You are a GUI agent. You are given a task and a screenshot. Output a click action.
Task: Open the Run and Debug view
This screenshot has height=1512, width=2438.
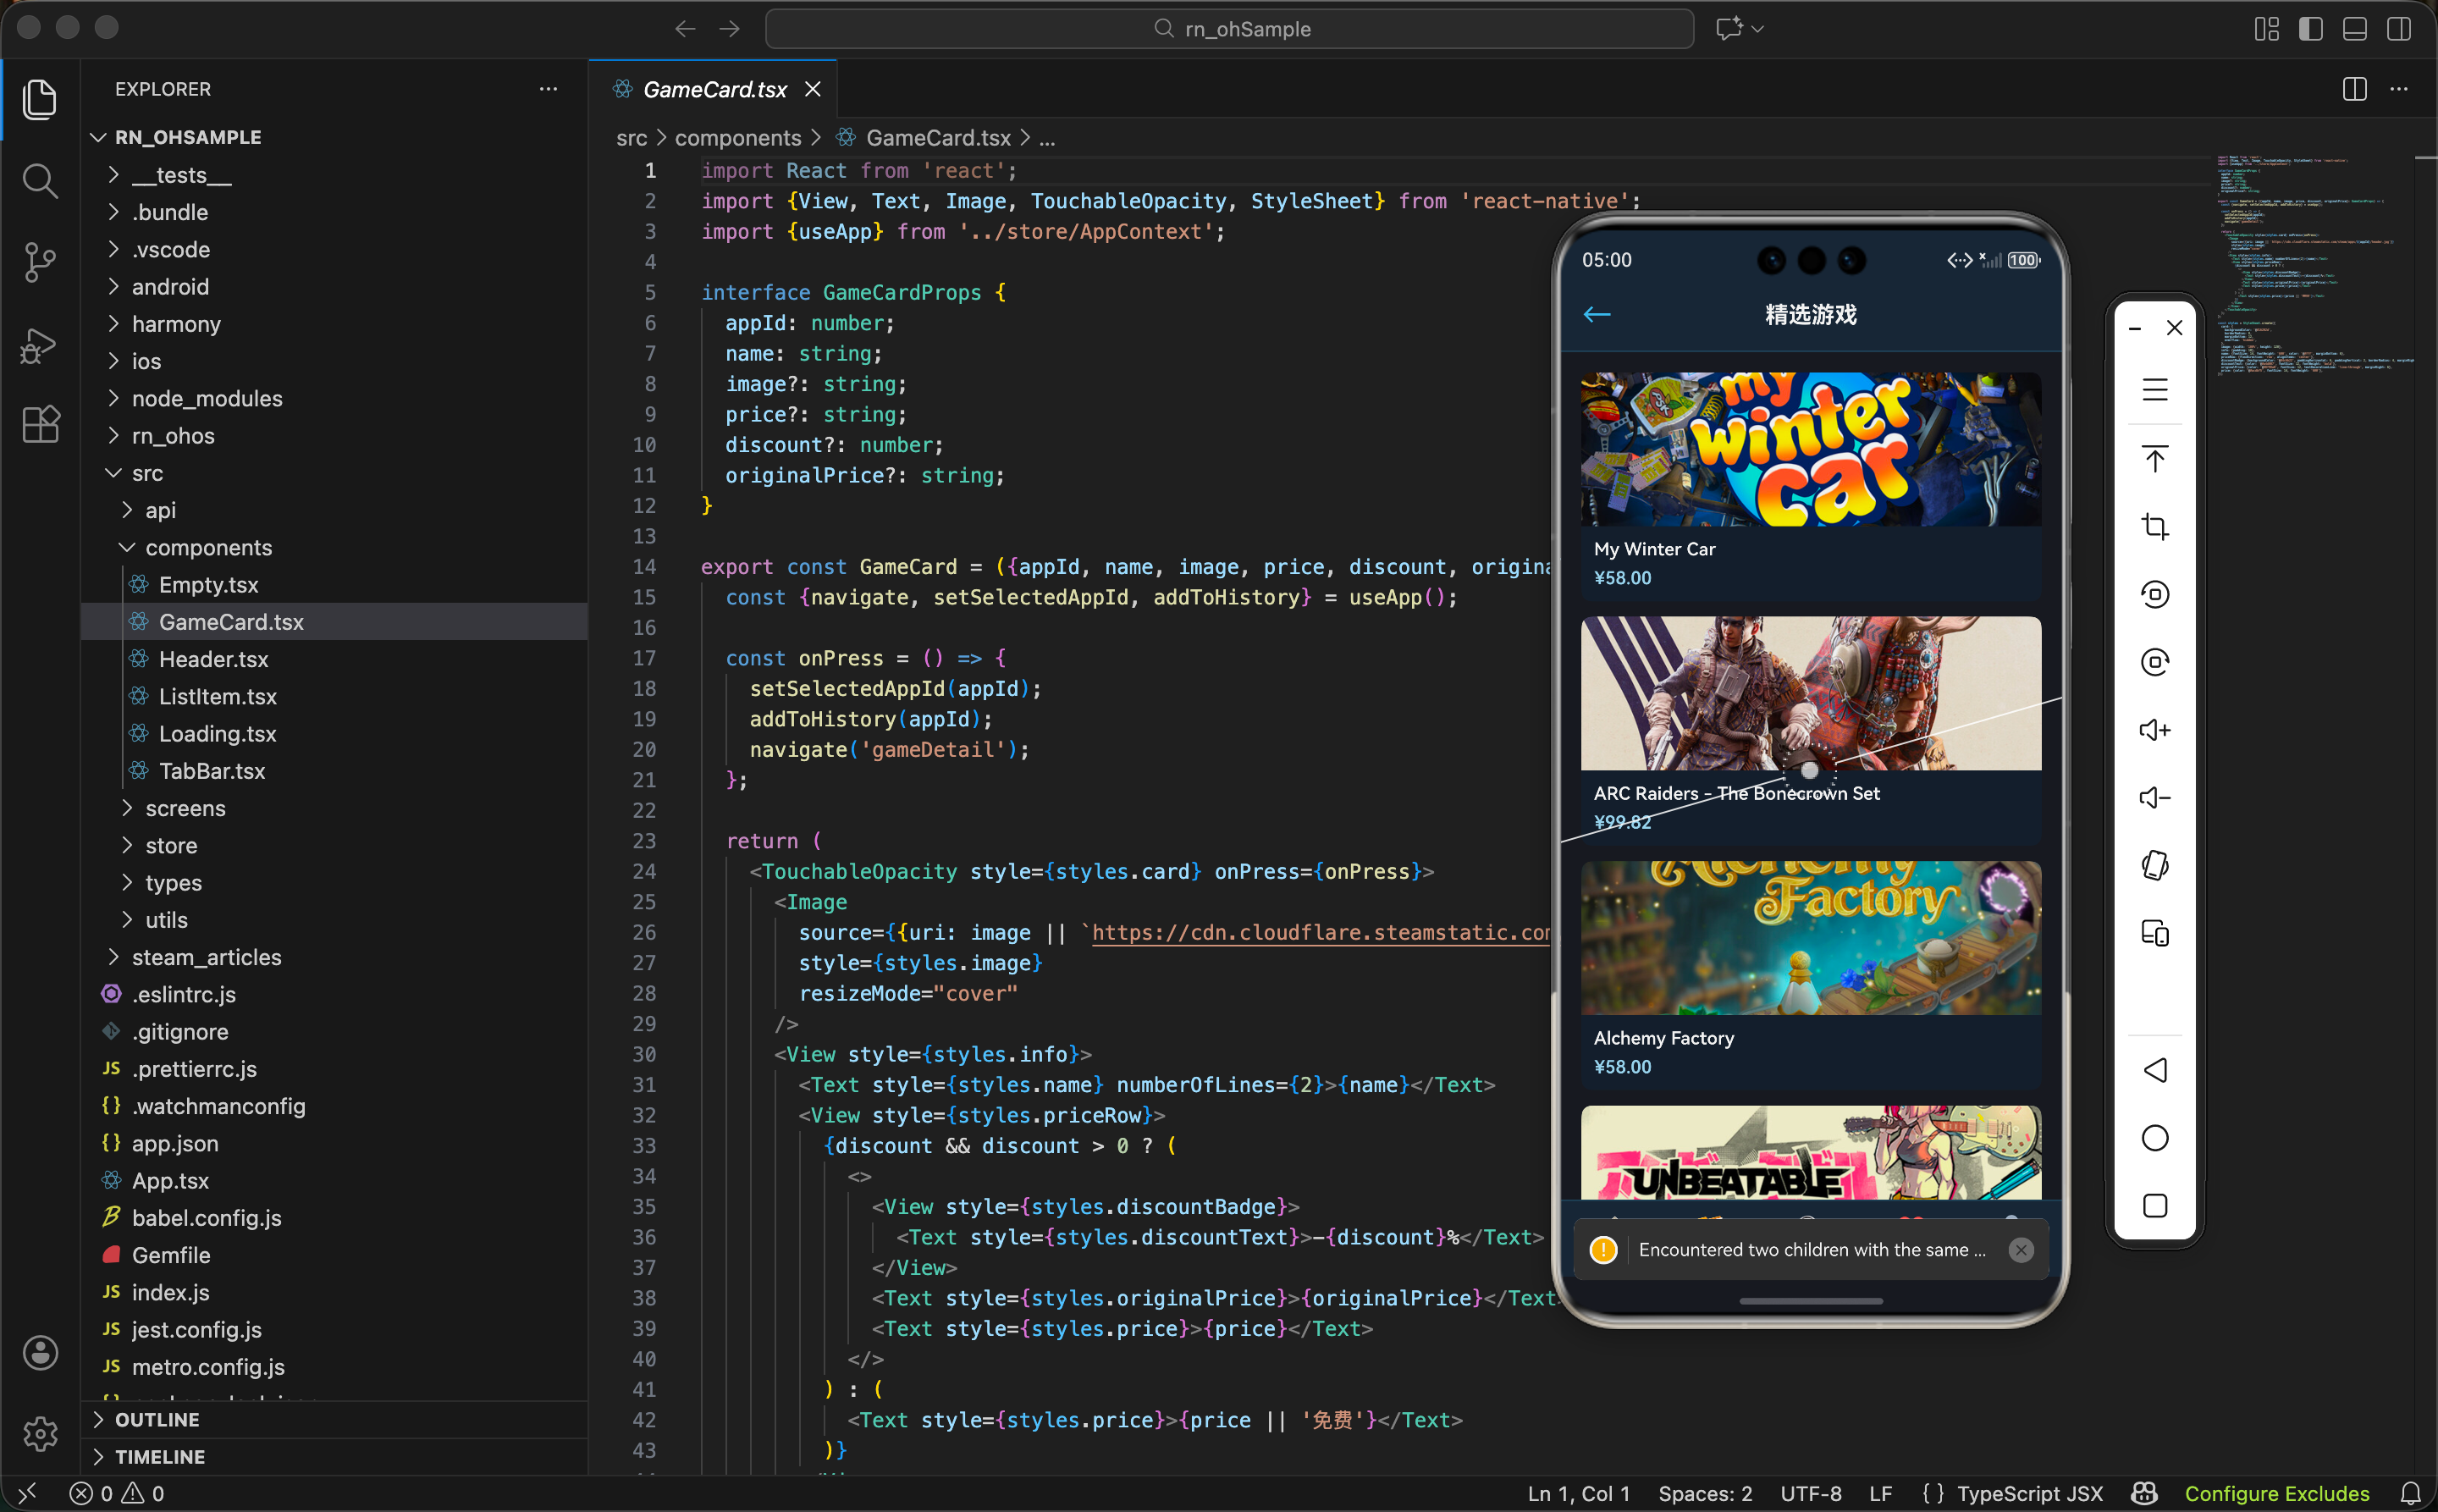[x=40, y=345]
